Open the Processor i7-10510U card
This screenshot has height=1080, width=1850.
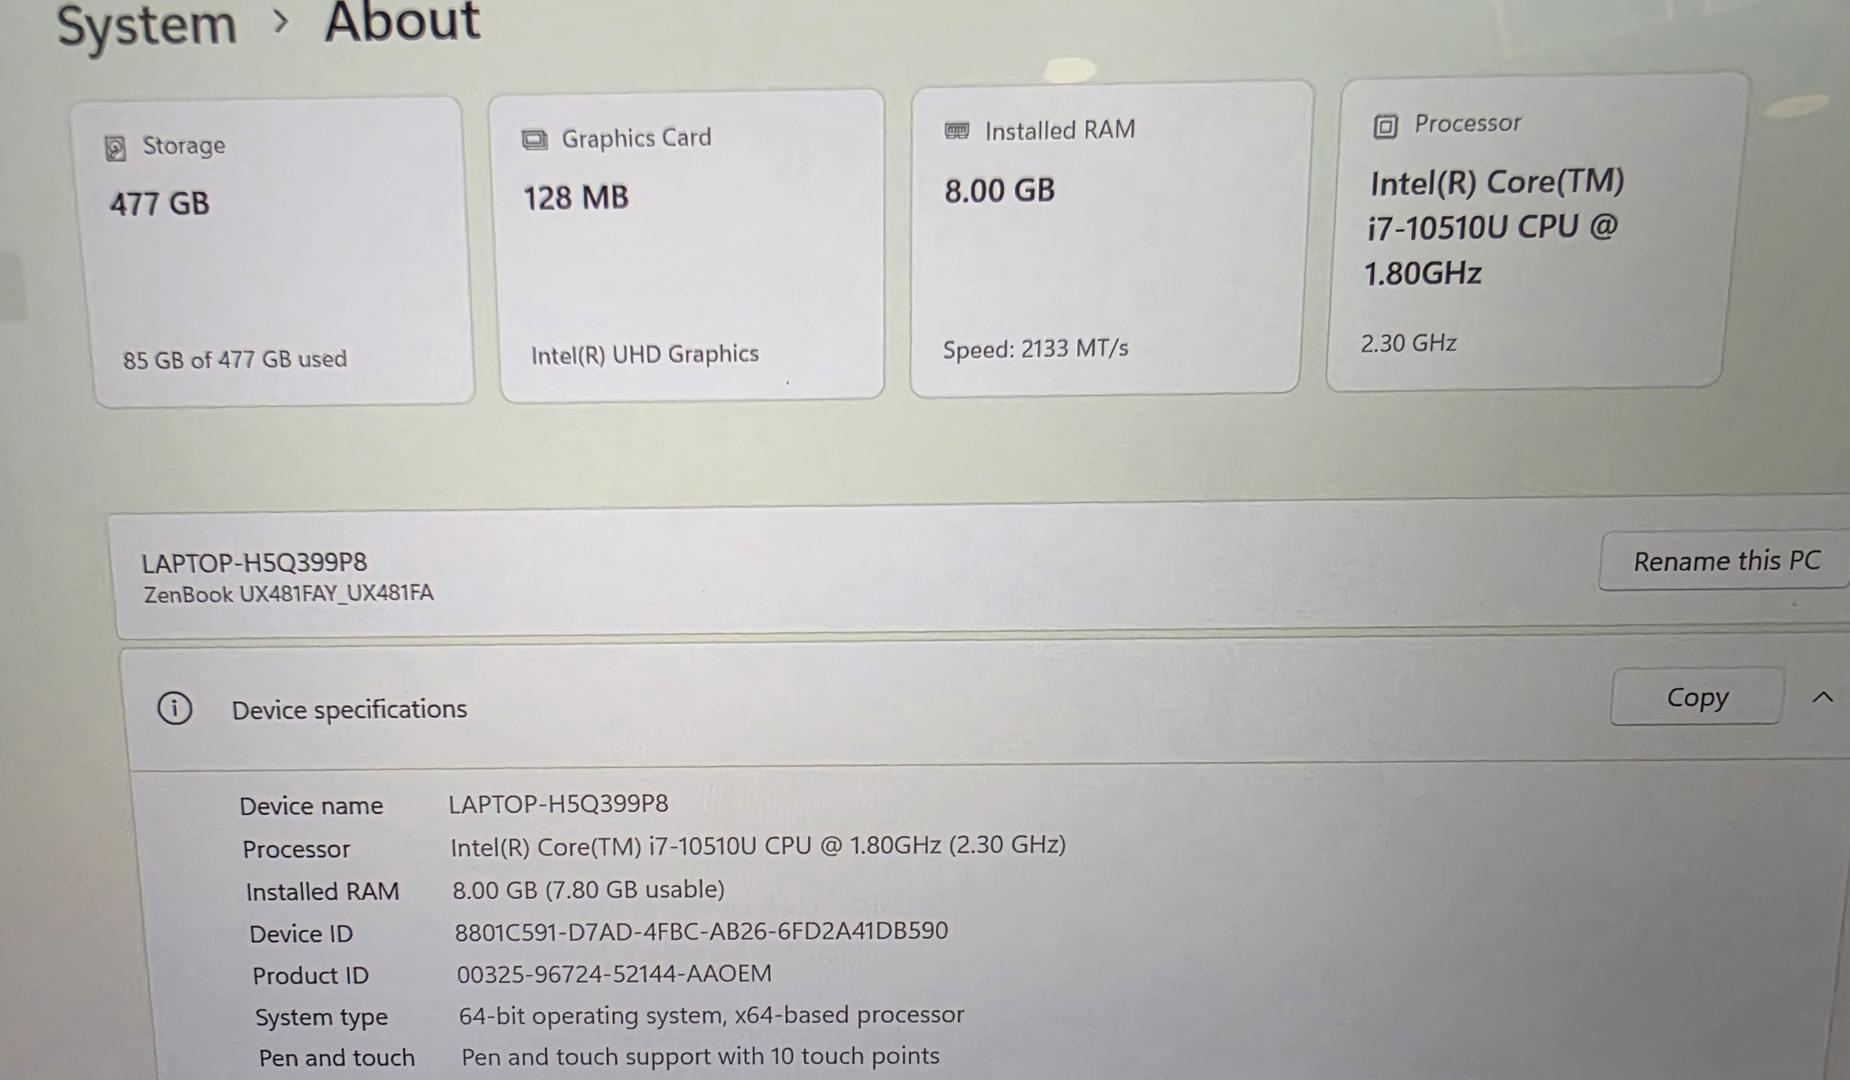click(1530, 232)
